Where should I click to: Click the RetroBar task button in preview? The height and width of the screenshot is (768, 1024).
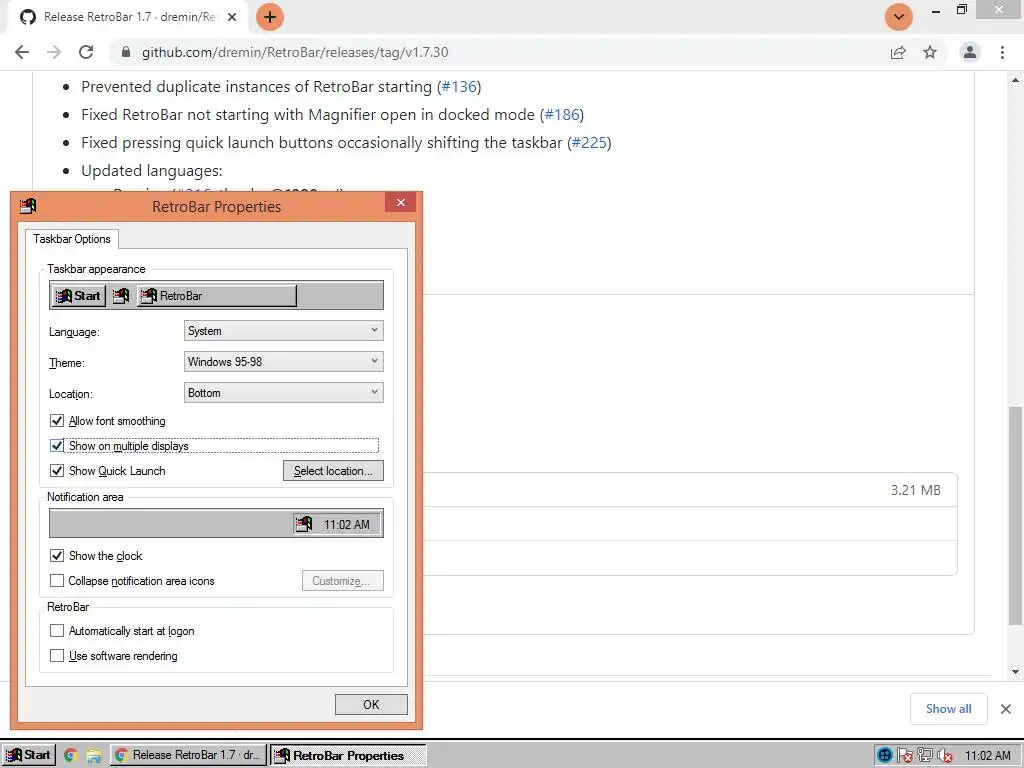click(217, 296)
